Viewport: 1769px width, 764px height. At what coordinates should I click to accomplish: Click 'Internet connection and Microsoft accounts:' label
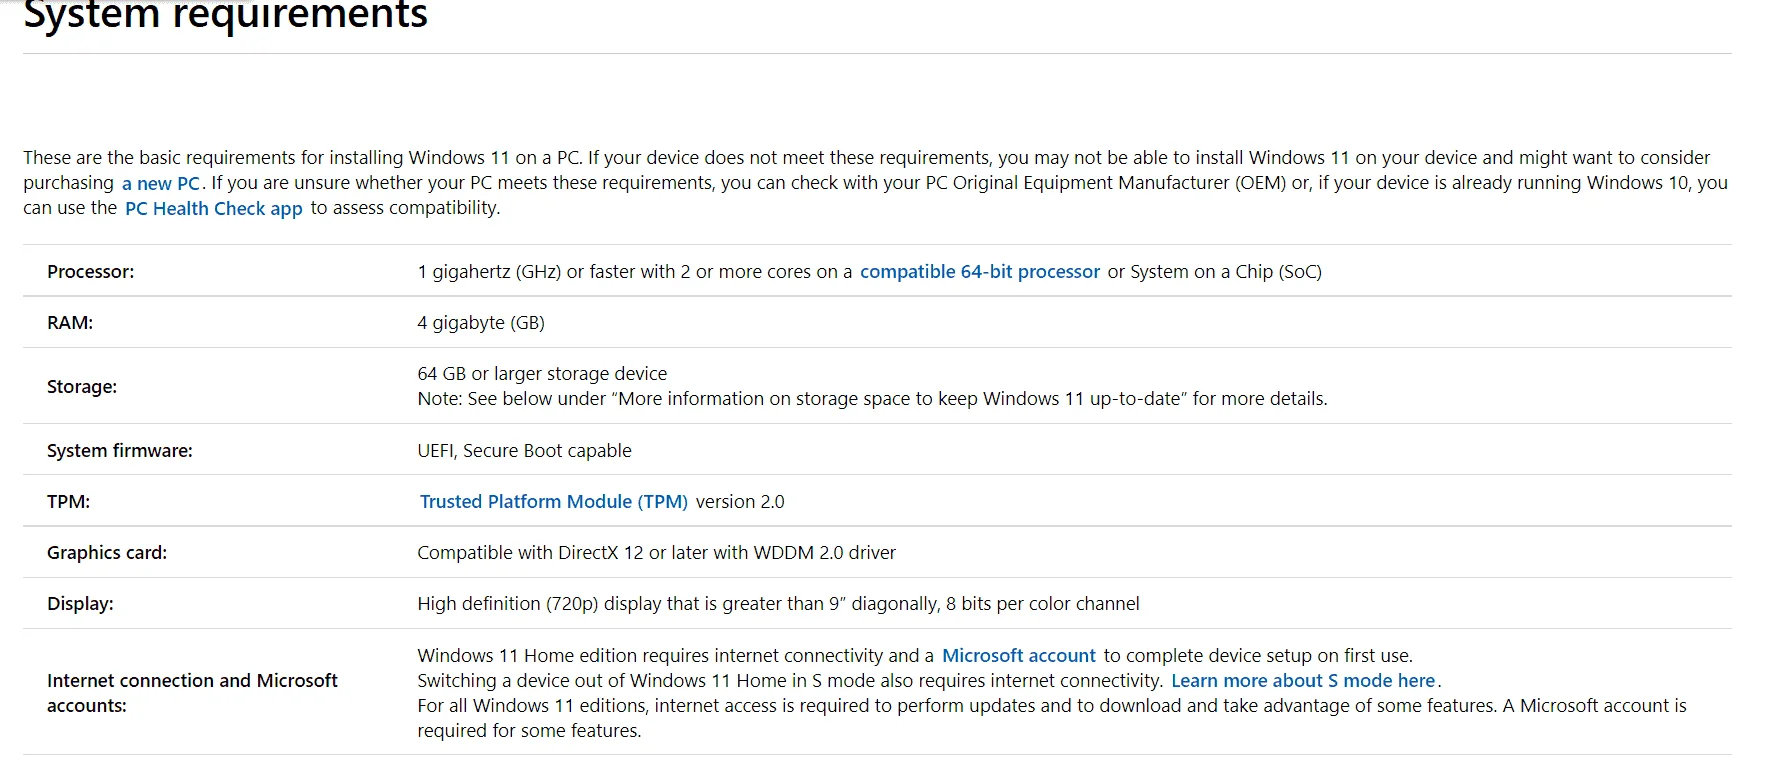(192, 693)
